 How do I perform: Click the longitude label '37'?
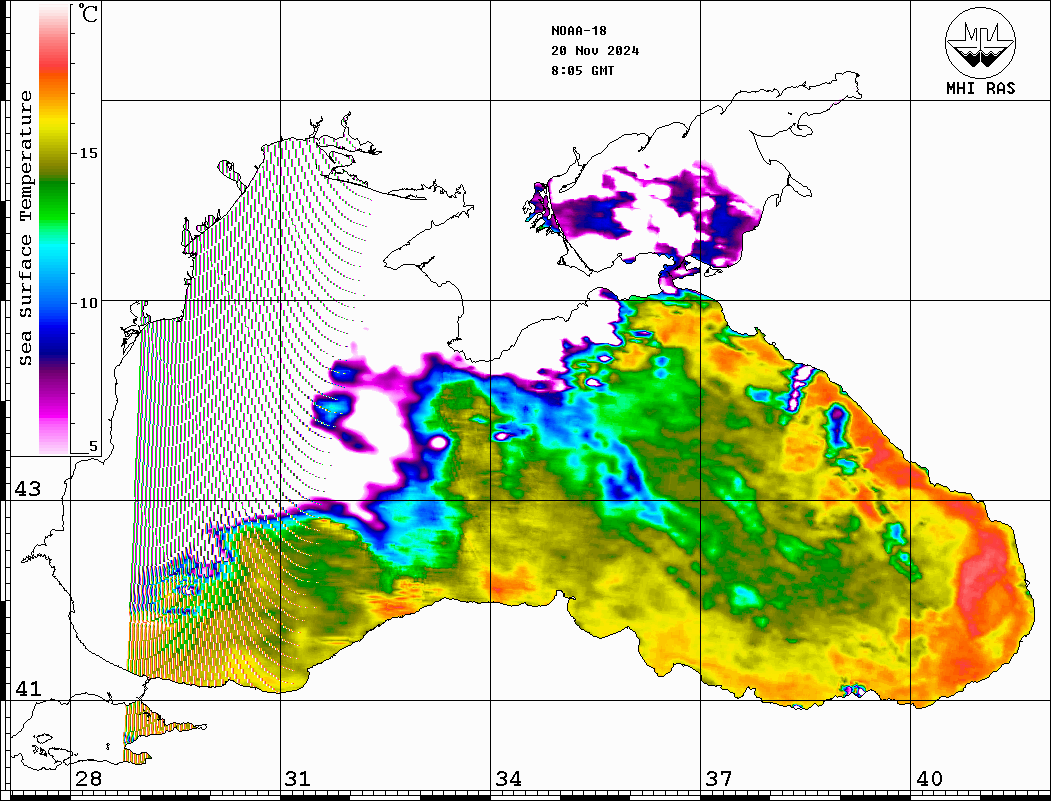[719, 779]
